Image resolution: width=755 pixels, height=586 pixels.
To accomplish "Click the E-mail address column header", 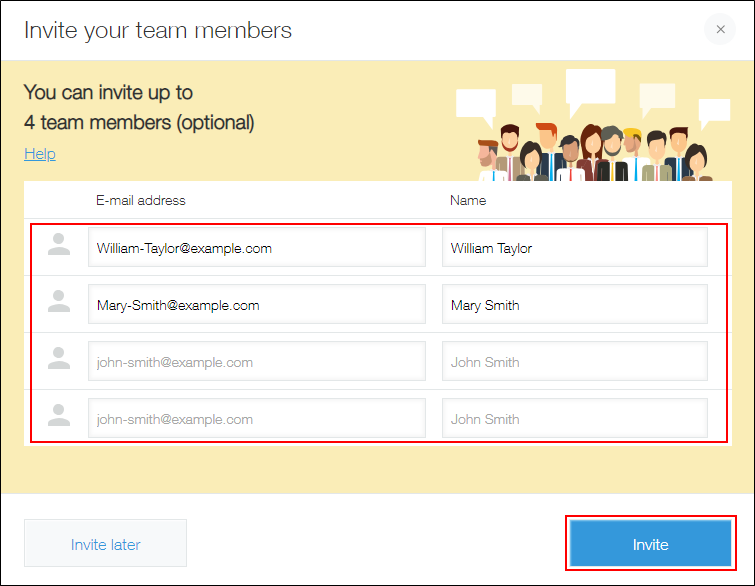I will point(141,200).
